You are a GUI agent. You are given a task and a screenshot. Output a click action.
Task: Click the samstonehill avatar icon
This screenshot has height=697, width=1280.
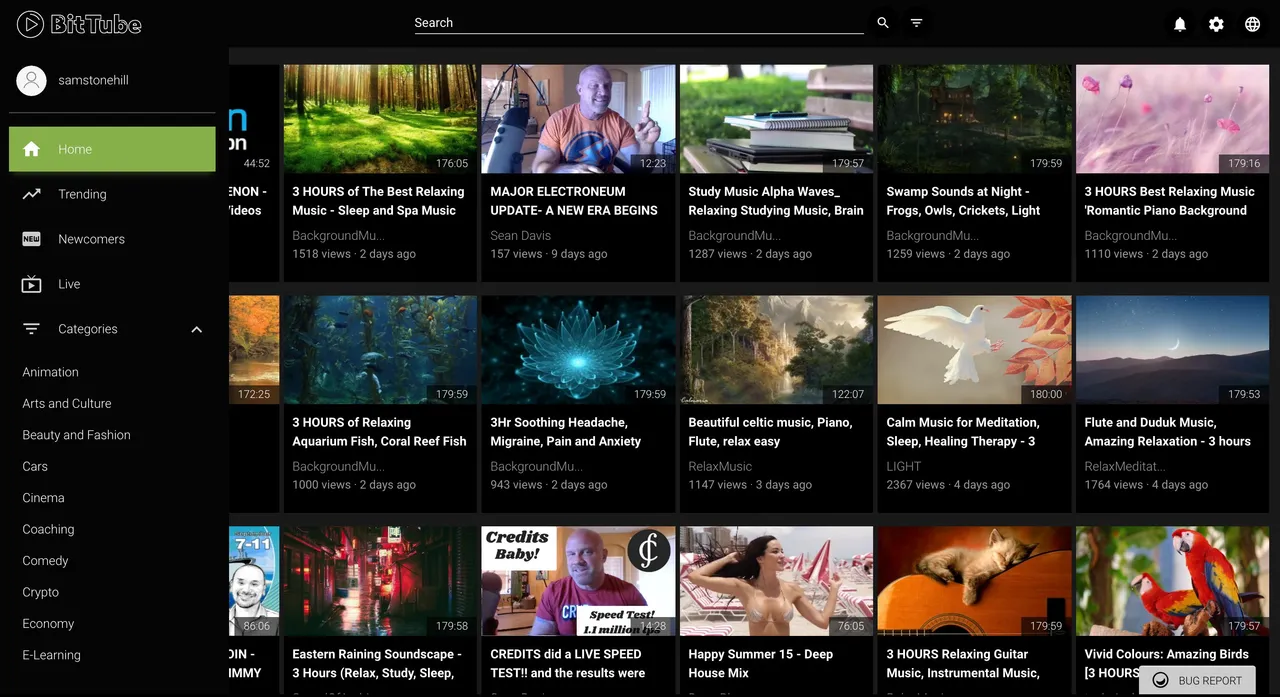point(32,80)
